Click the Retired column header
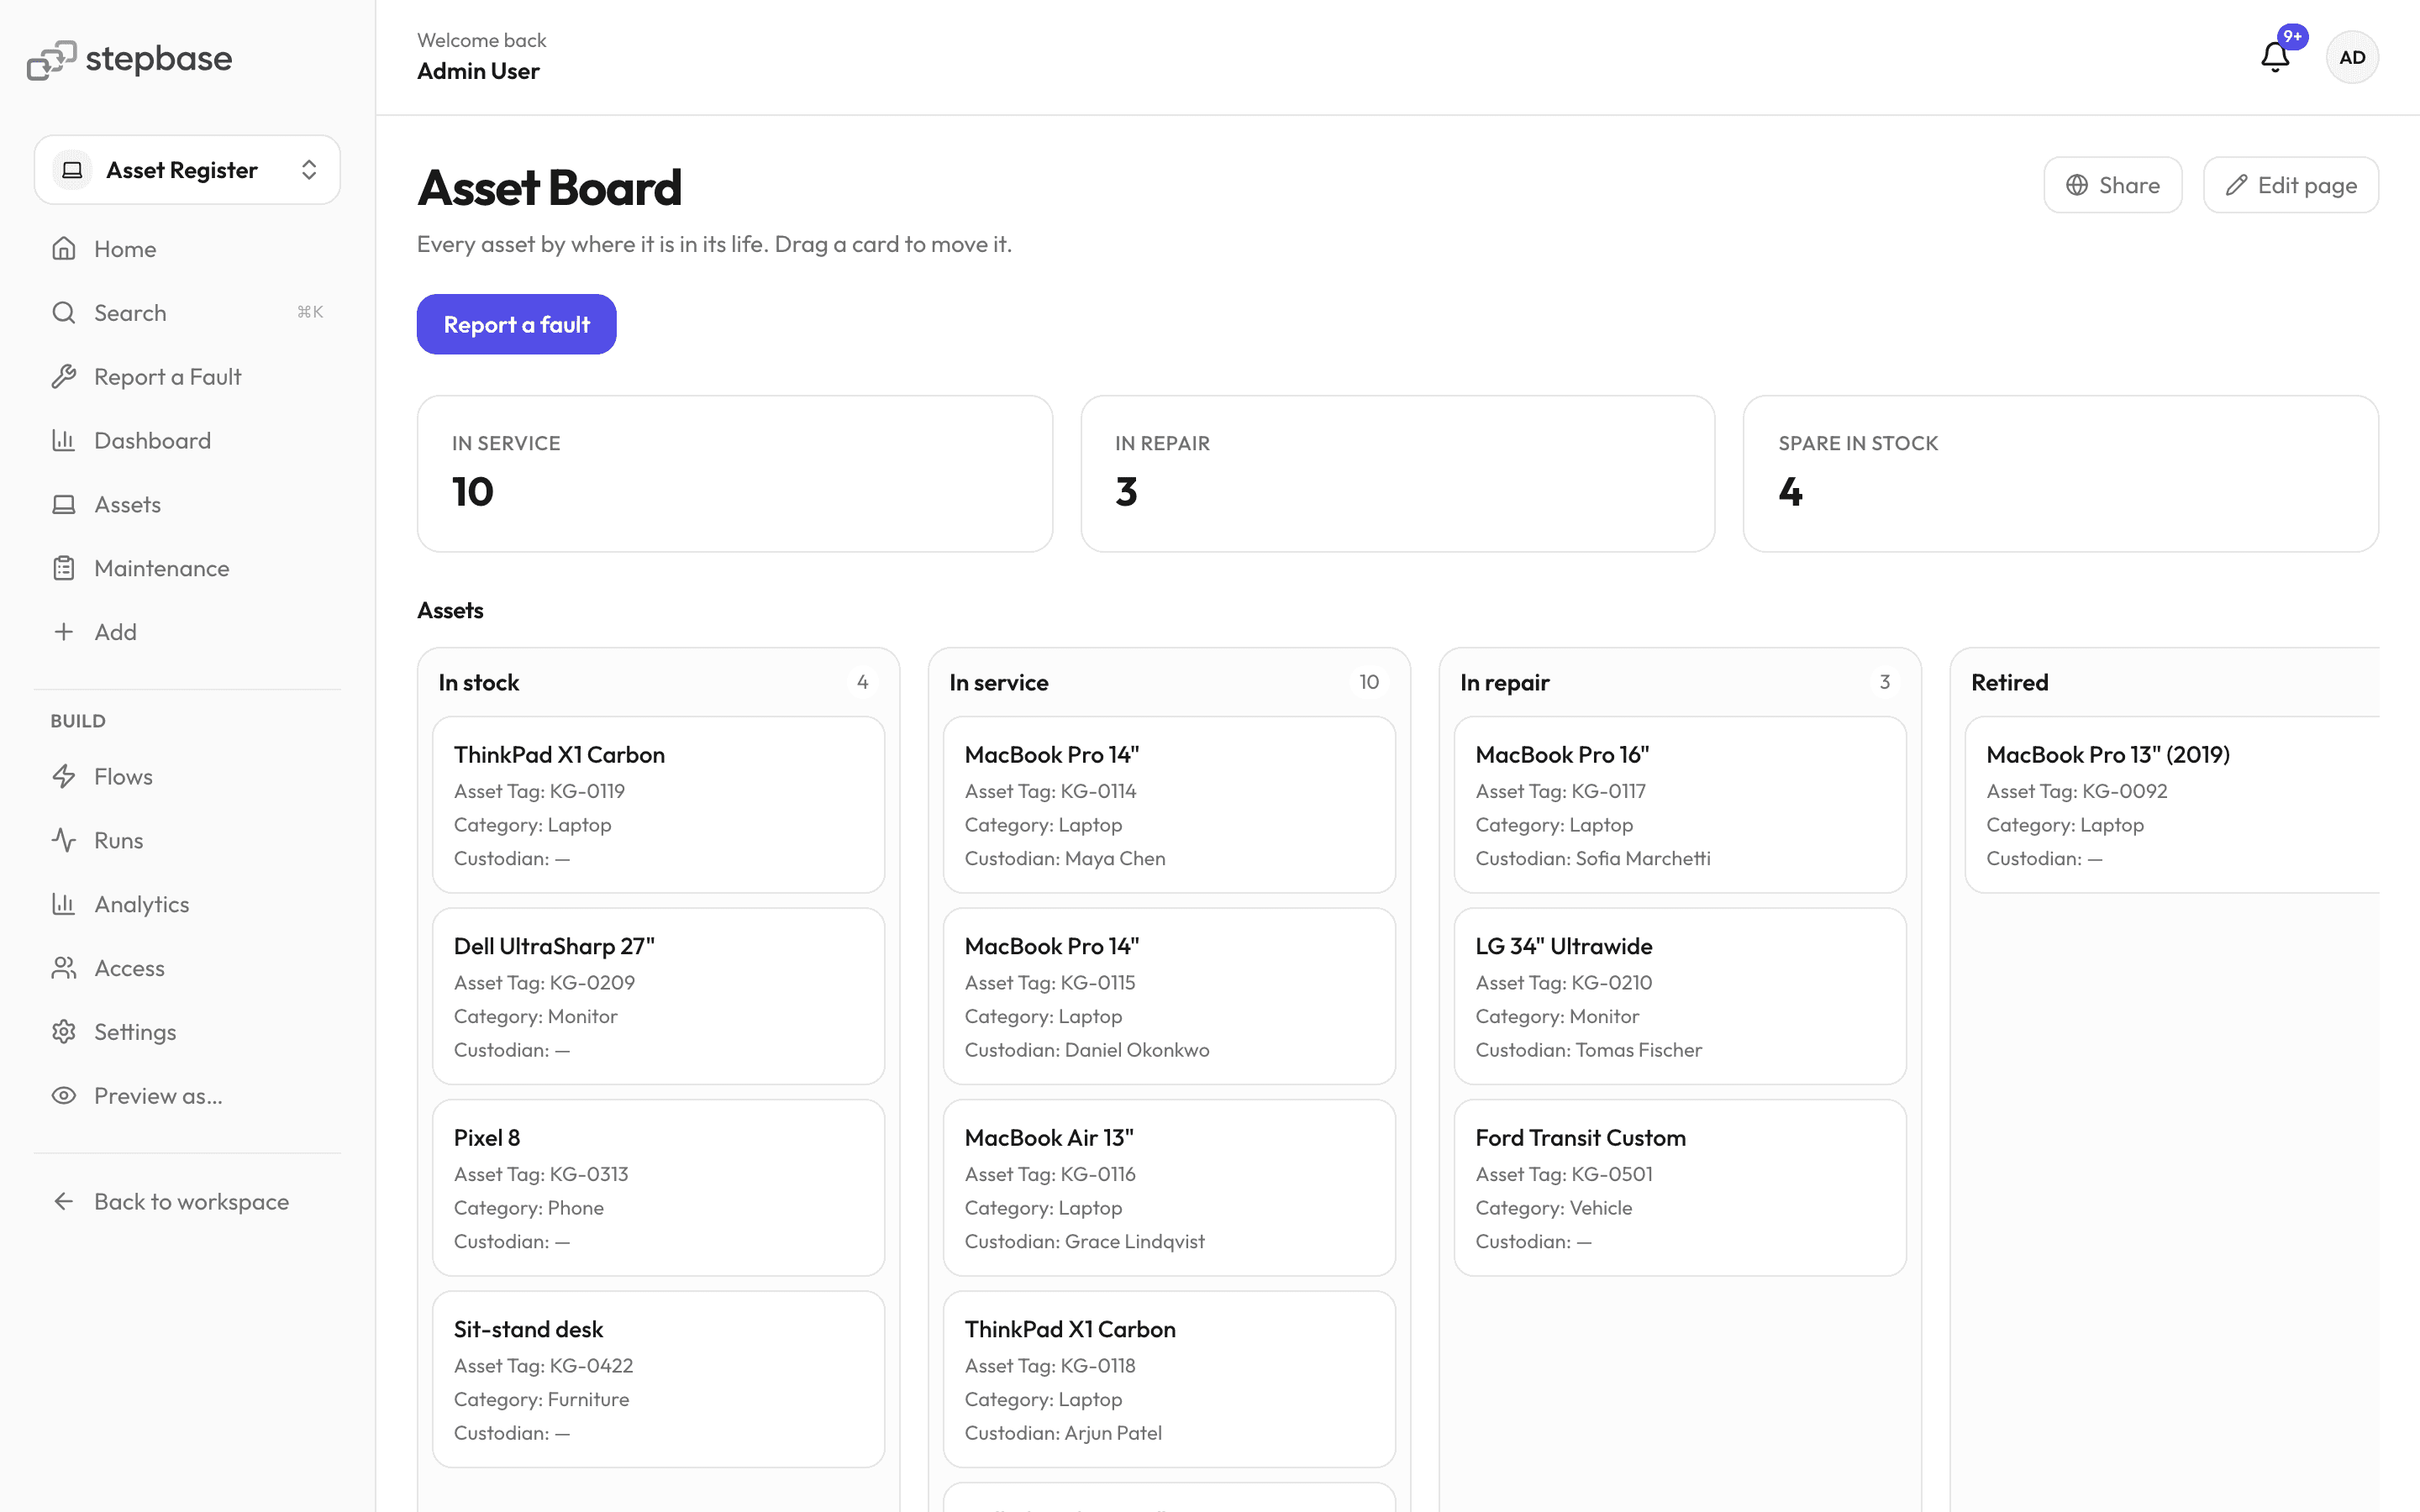 point(2009,683)
